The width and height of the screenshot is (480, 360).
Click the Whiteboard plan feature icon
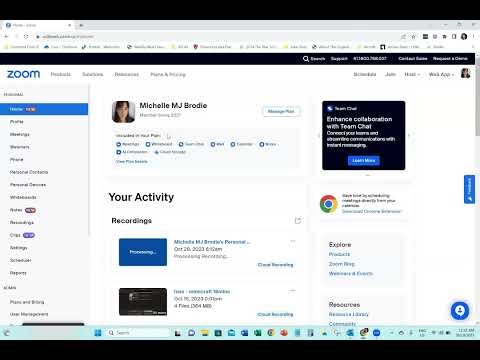pos(148,144)
